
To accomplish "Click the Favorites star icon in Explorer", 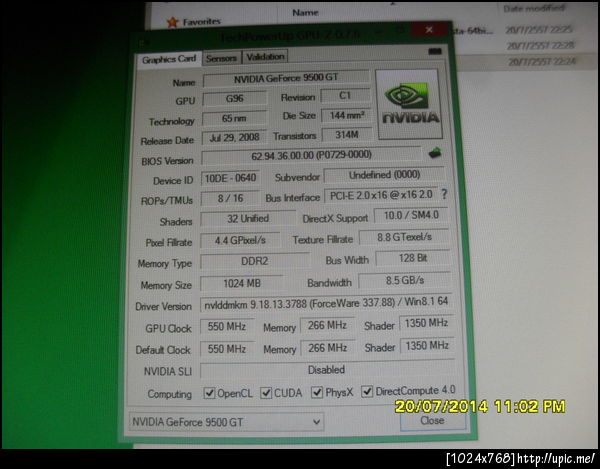I will pos(173,23).
